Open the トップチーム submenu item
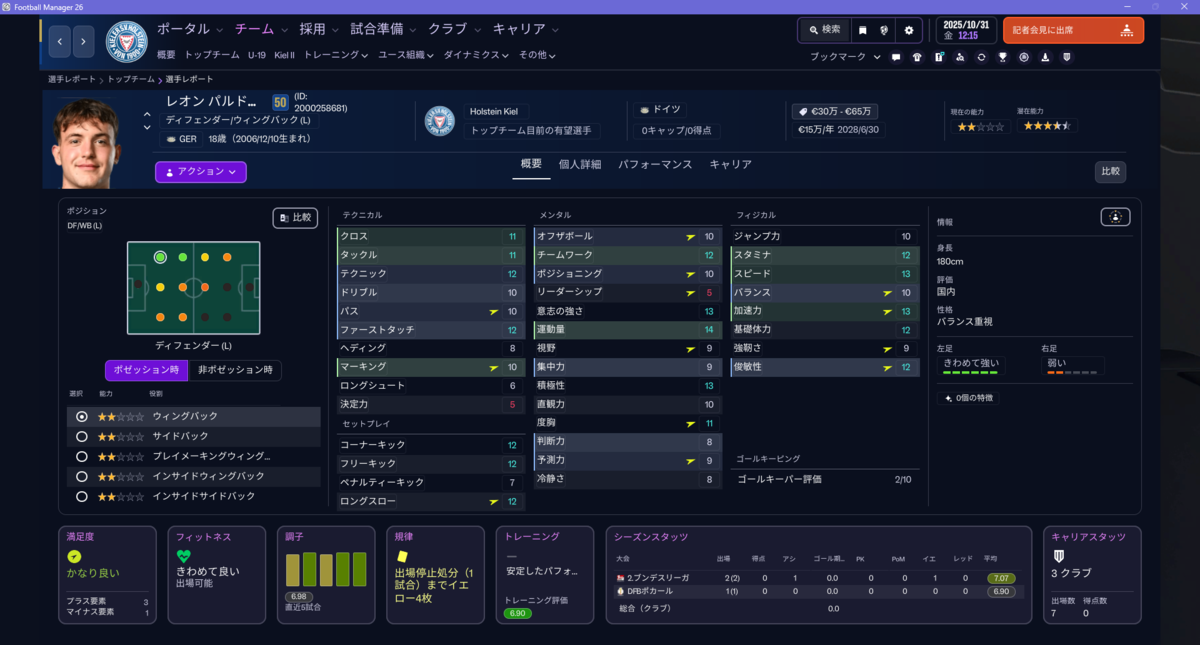Screen dimensions: 1200x645 pos(211,56)
